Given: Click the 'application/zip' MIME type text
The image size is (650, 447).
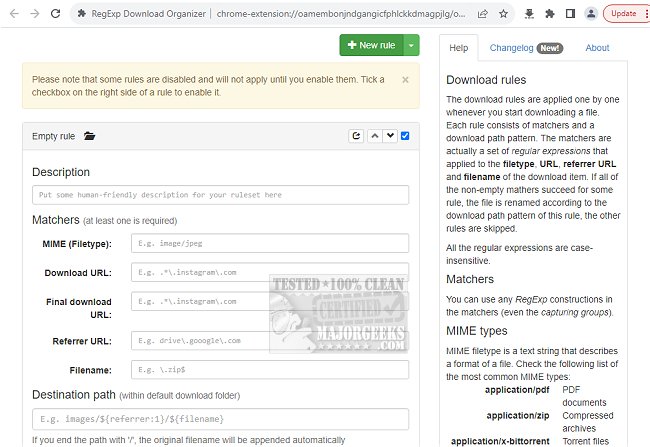Looking at the screenshot, I should (518, 415).
